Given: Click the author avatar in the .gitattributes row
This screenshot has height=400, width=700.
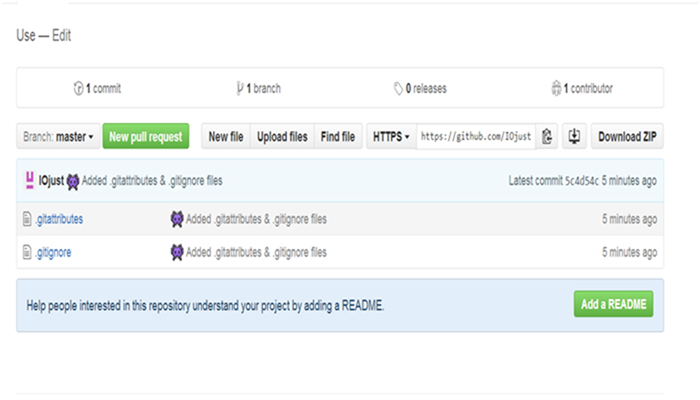Looking at the screenshot, I should pos(177,219).
